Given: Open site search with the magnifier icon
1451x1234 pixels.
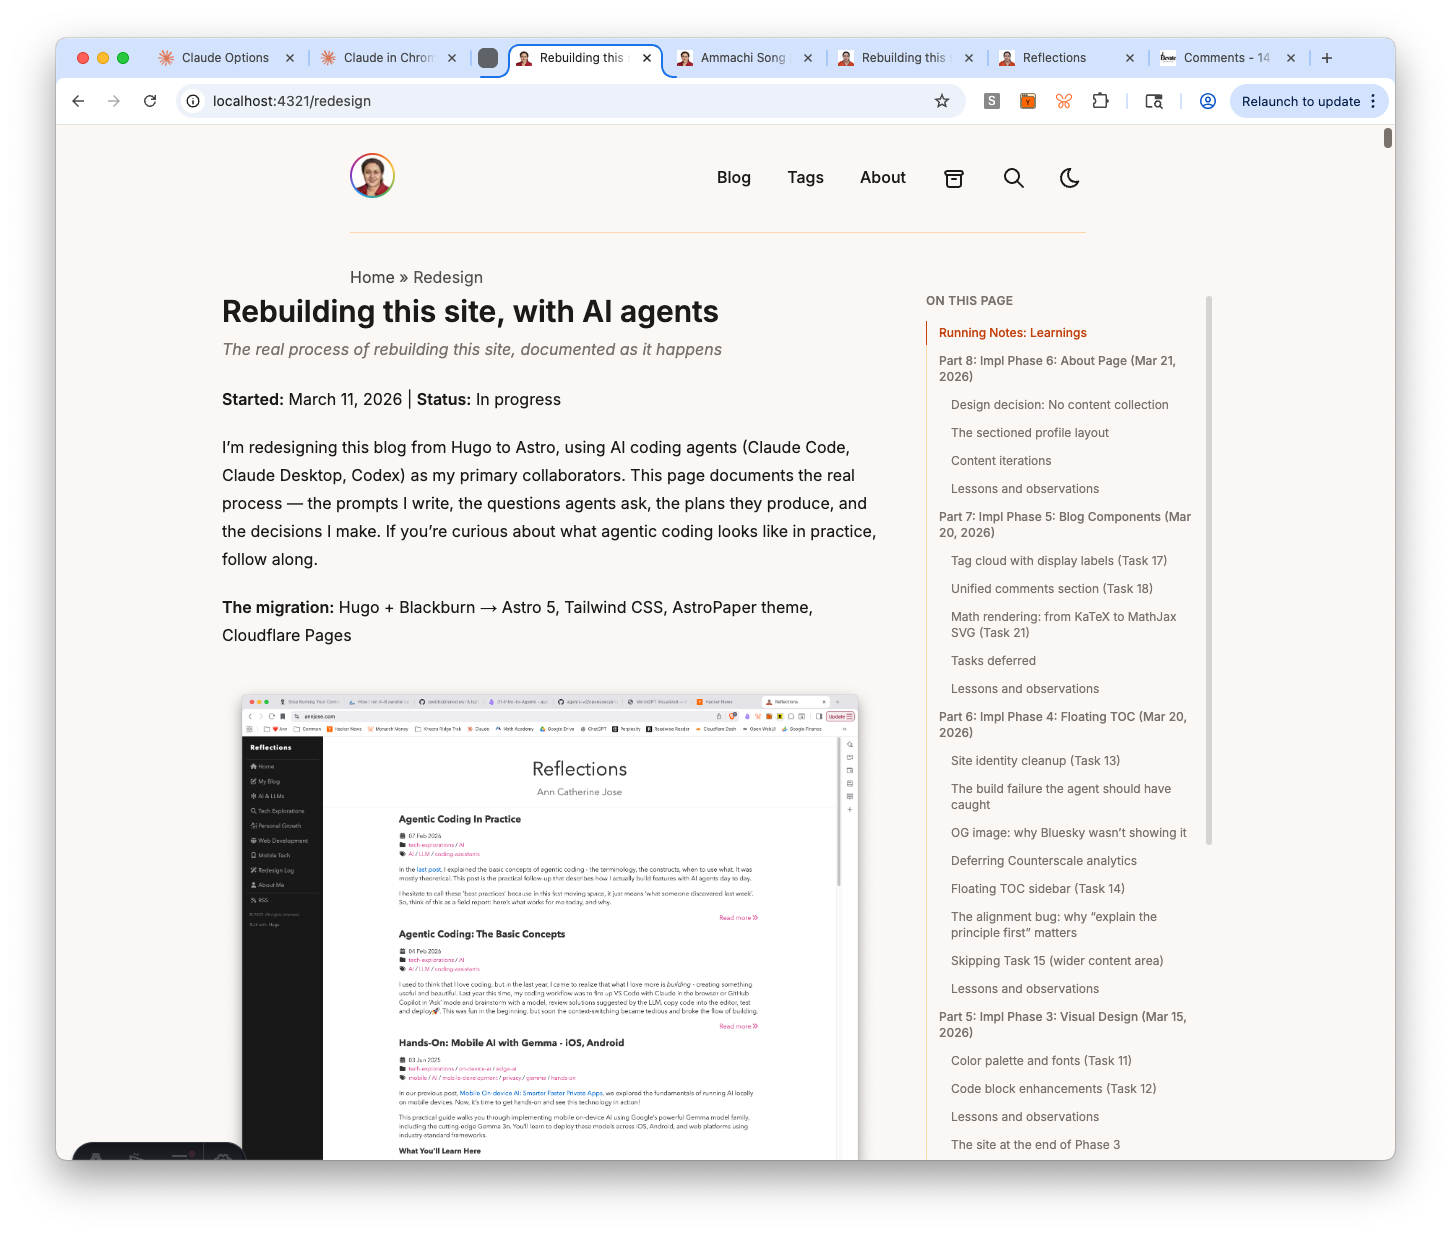Looking at the screenshot, I should (1014, 178).
